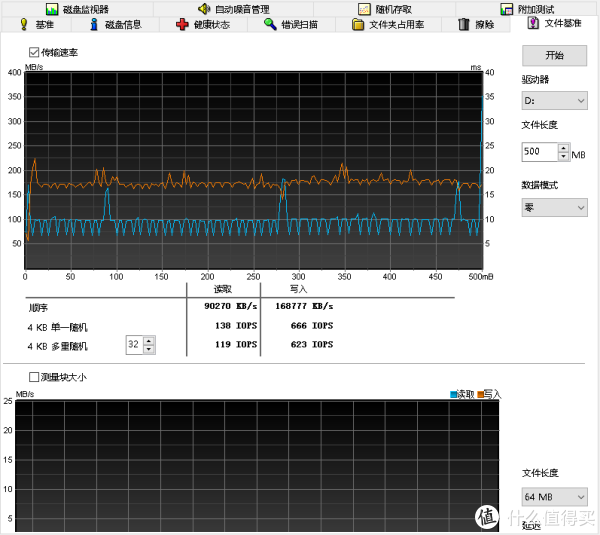
Task: Click the 基准 (Benchmark) lightbulb icon
Action: pyautogui.click(x=25, y=24)
